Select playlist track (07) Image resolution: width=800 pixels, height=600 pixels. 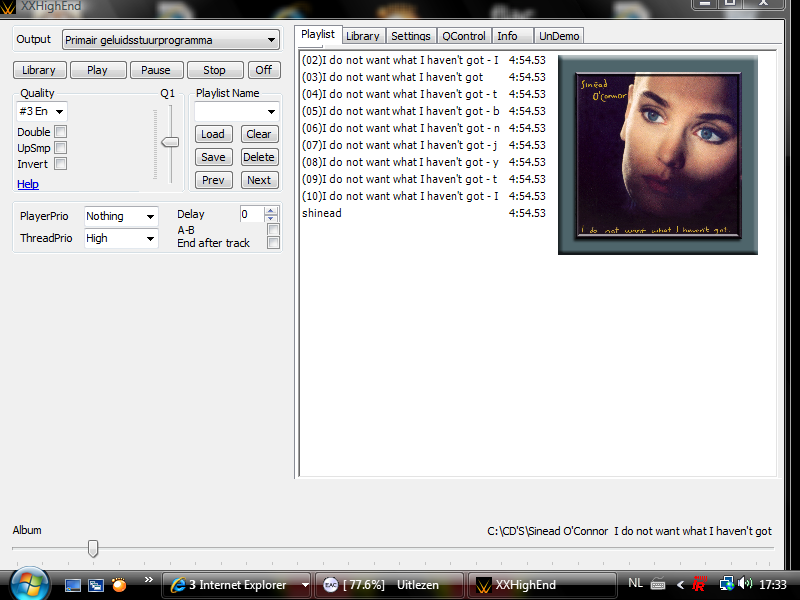coord(423,145)
